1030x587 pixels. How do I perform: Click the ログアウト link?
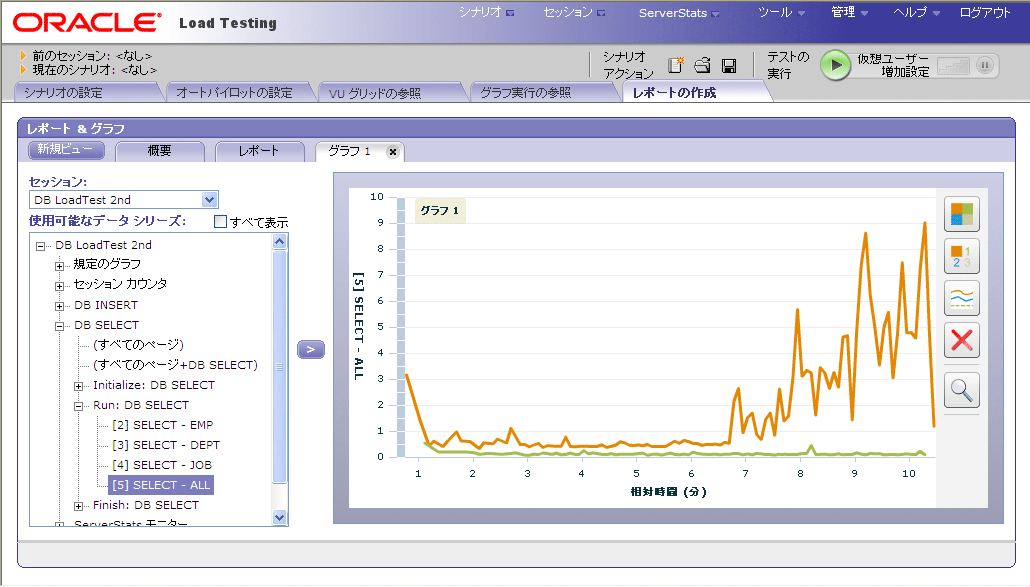[985, 12]
